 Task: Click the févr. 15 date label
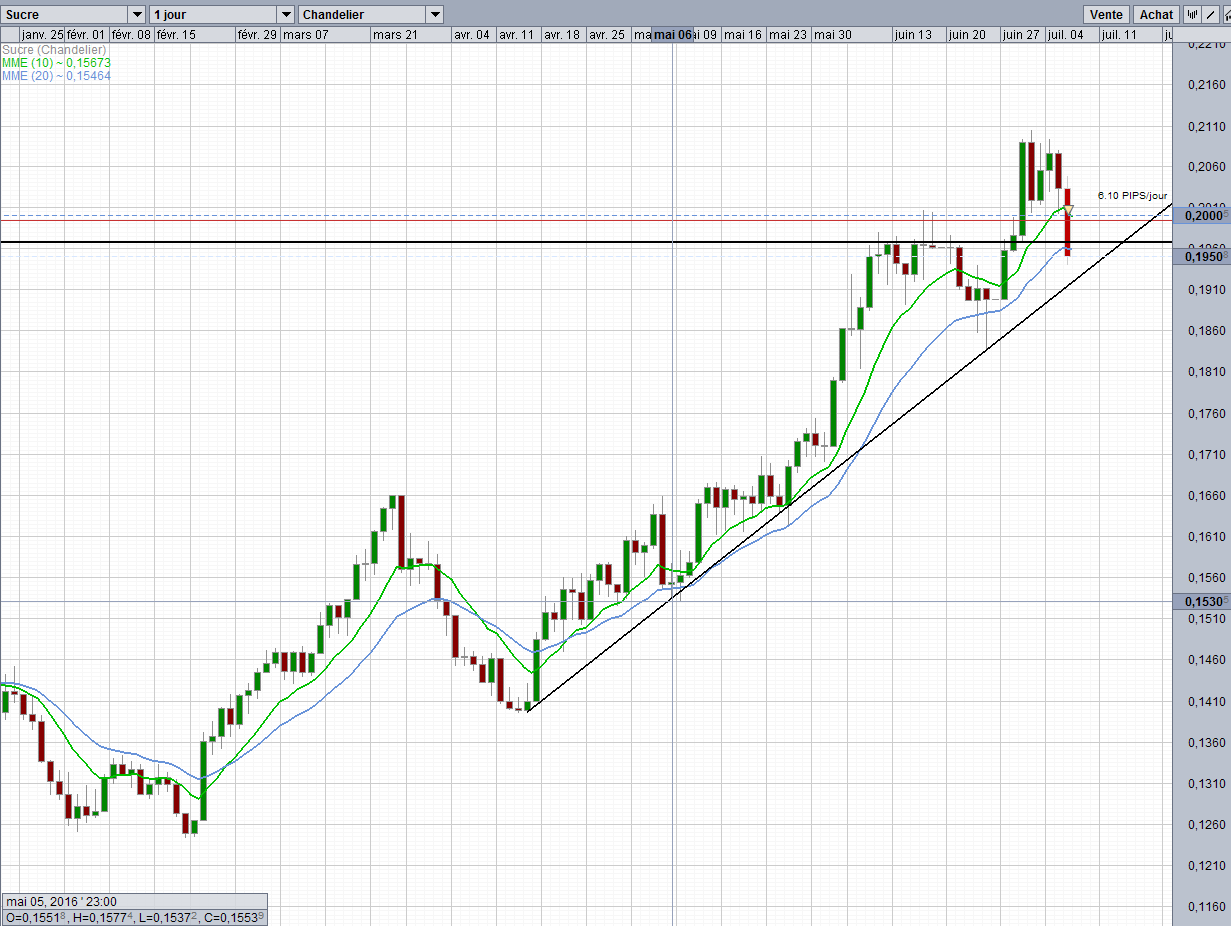point(176,34)
